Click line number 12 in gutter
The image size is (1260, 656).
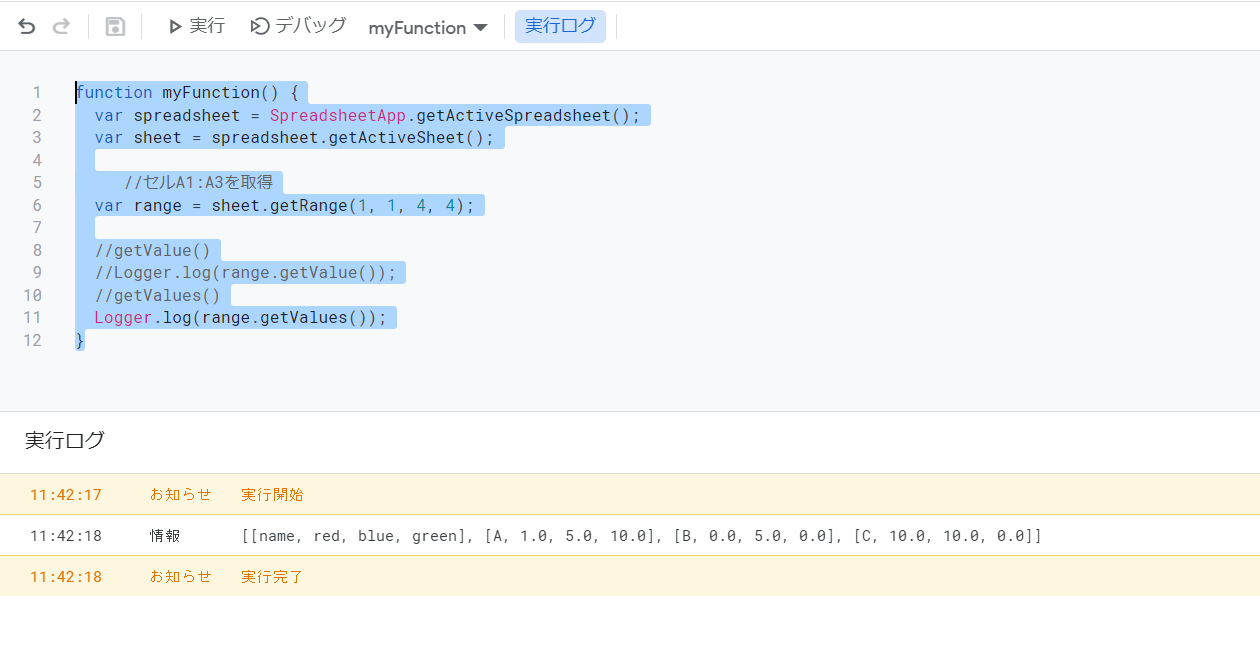(33, 341)
